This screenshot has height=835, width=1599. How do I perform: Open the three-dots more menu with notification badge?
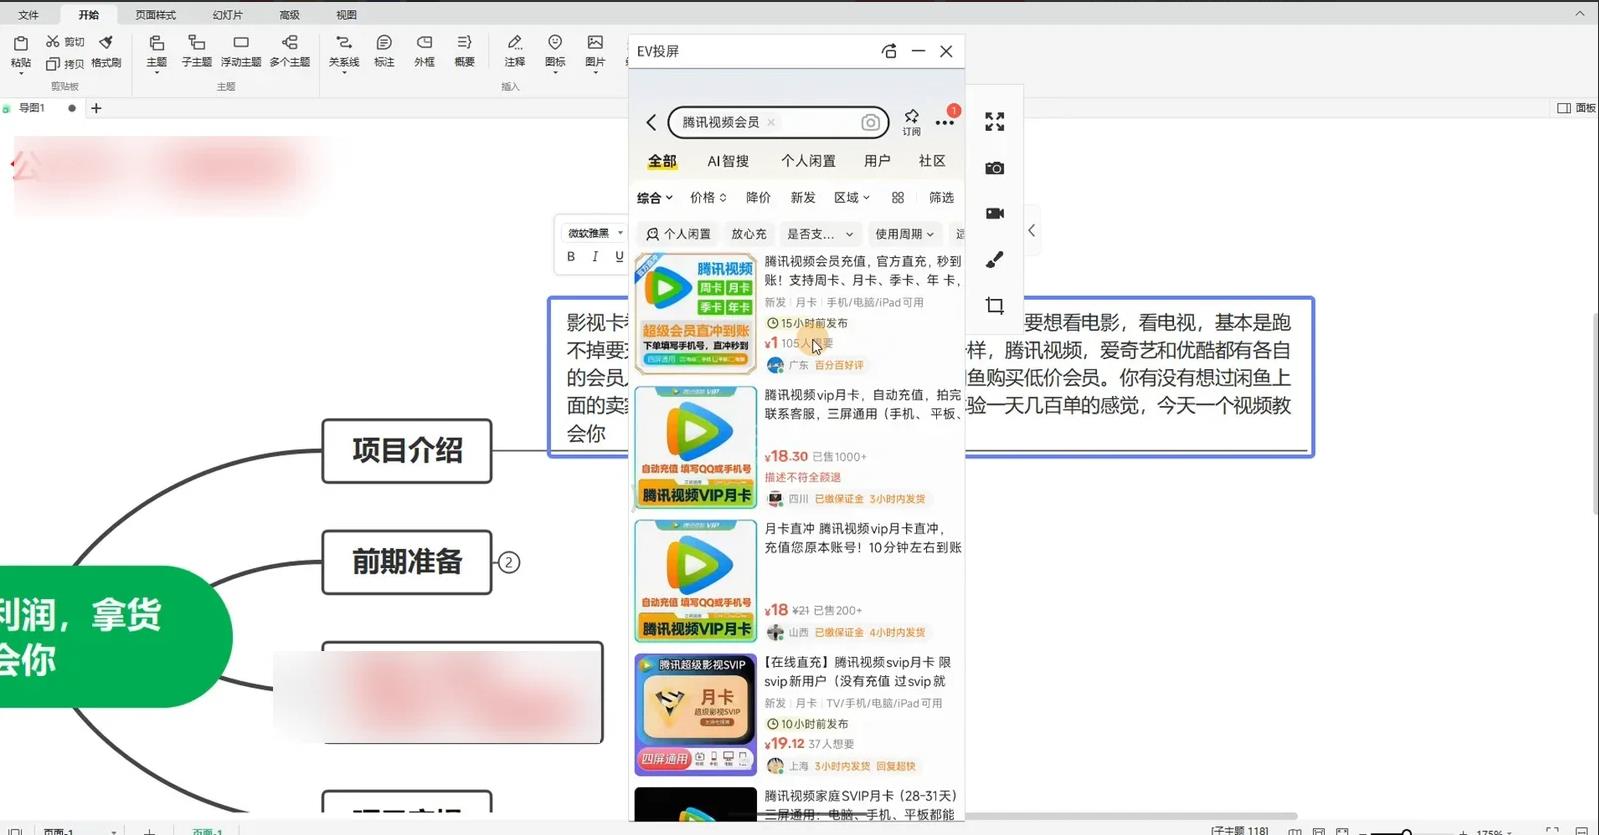click(x=945, y=122)
